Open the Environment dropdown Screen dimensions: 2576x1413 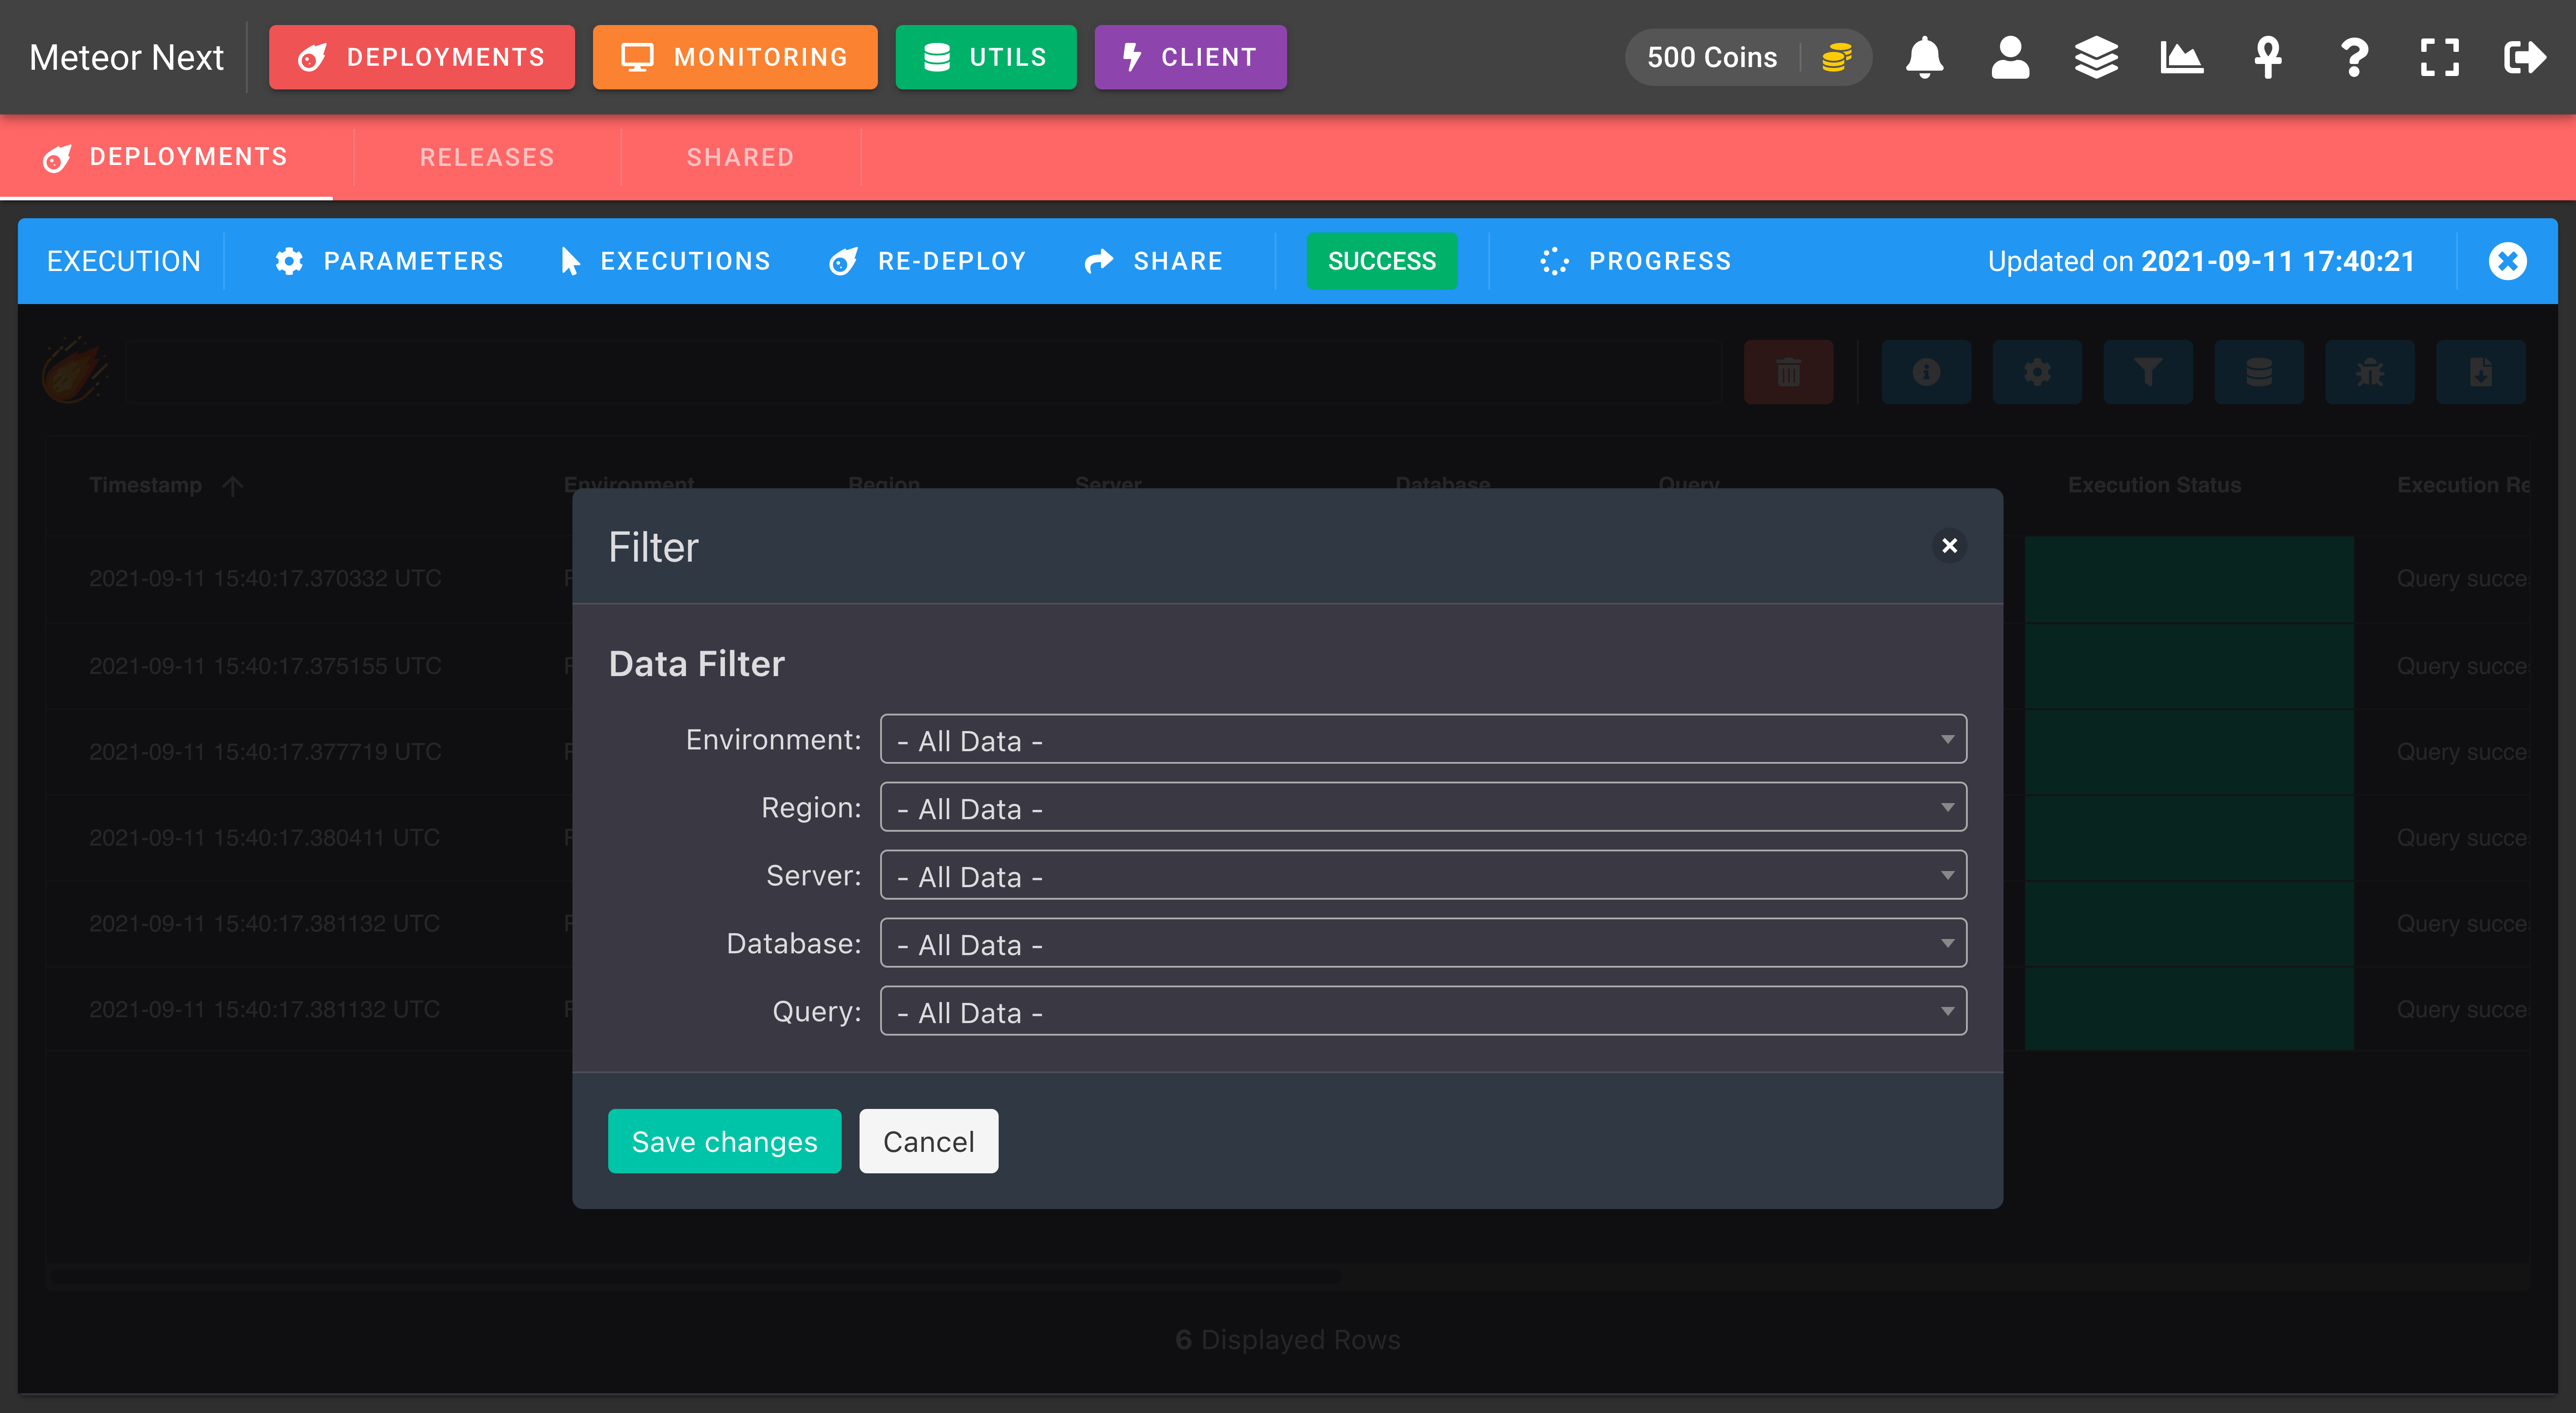pyautogui.click(x=1423, y=739)
